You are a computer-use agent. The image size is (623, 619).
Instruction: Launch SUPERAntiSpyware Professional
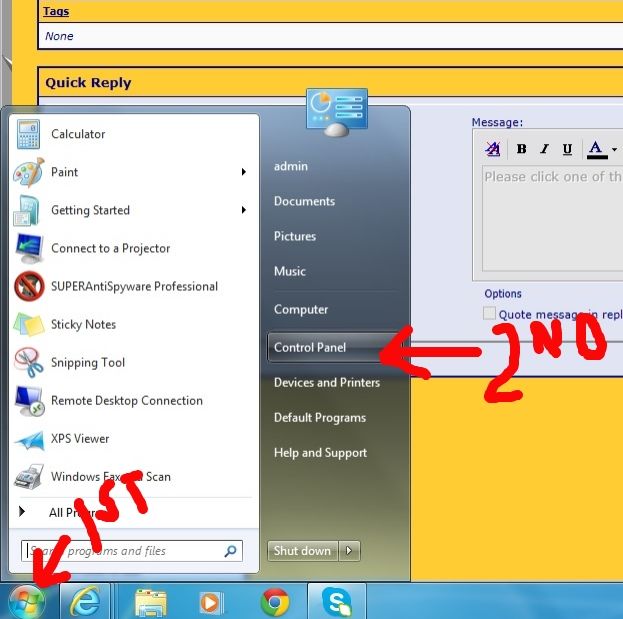click(x=134, y=286)
